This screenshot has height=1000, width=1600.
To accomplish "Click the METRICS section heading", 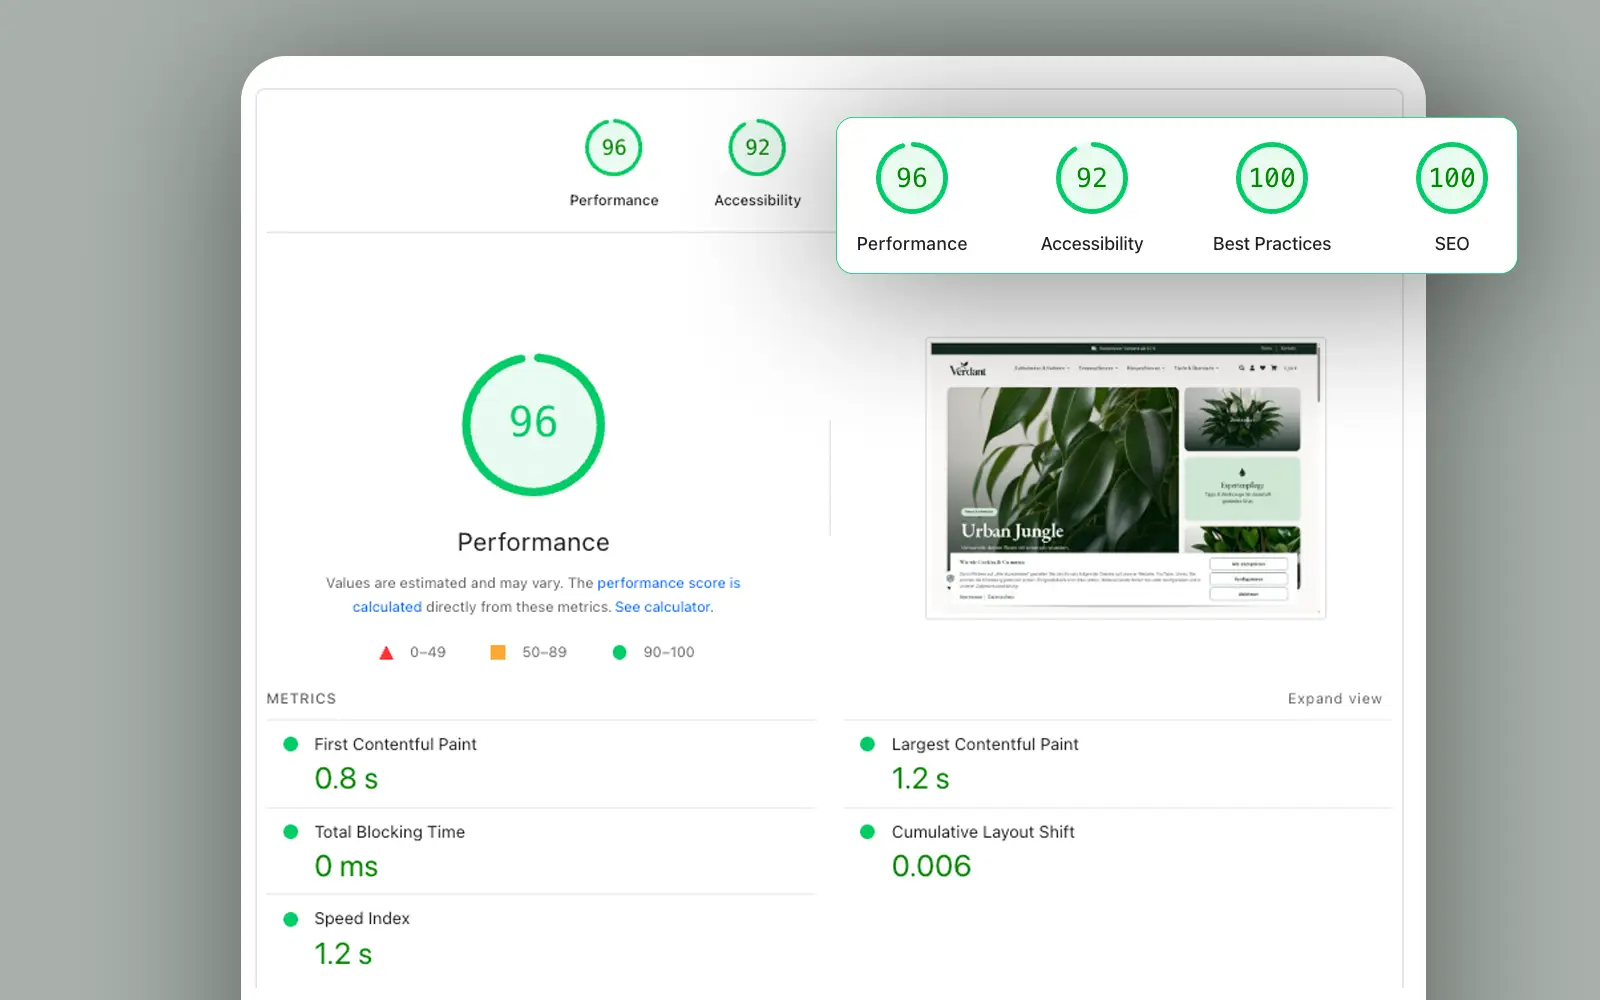I will (301, 699).
